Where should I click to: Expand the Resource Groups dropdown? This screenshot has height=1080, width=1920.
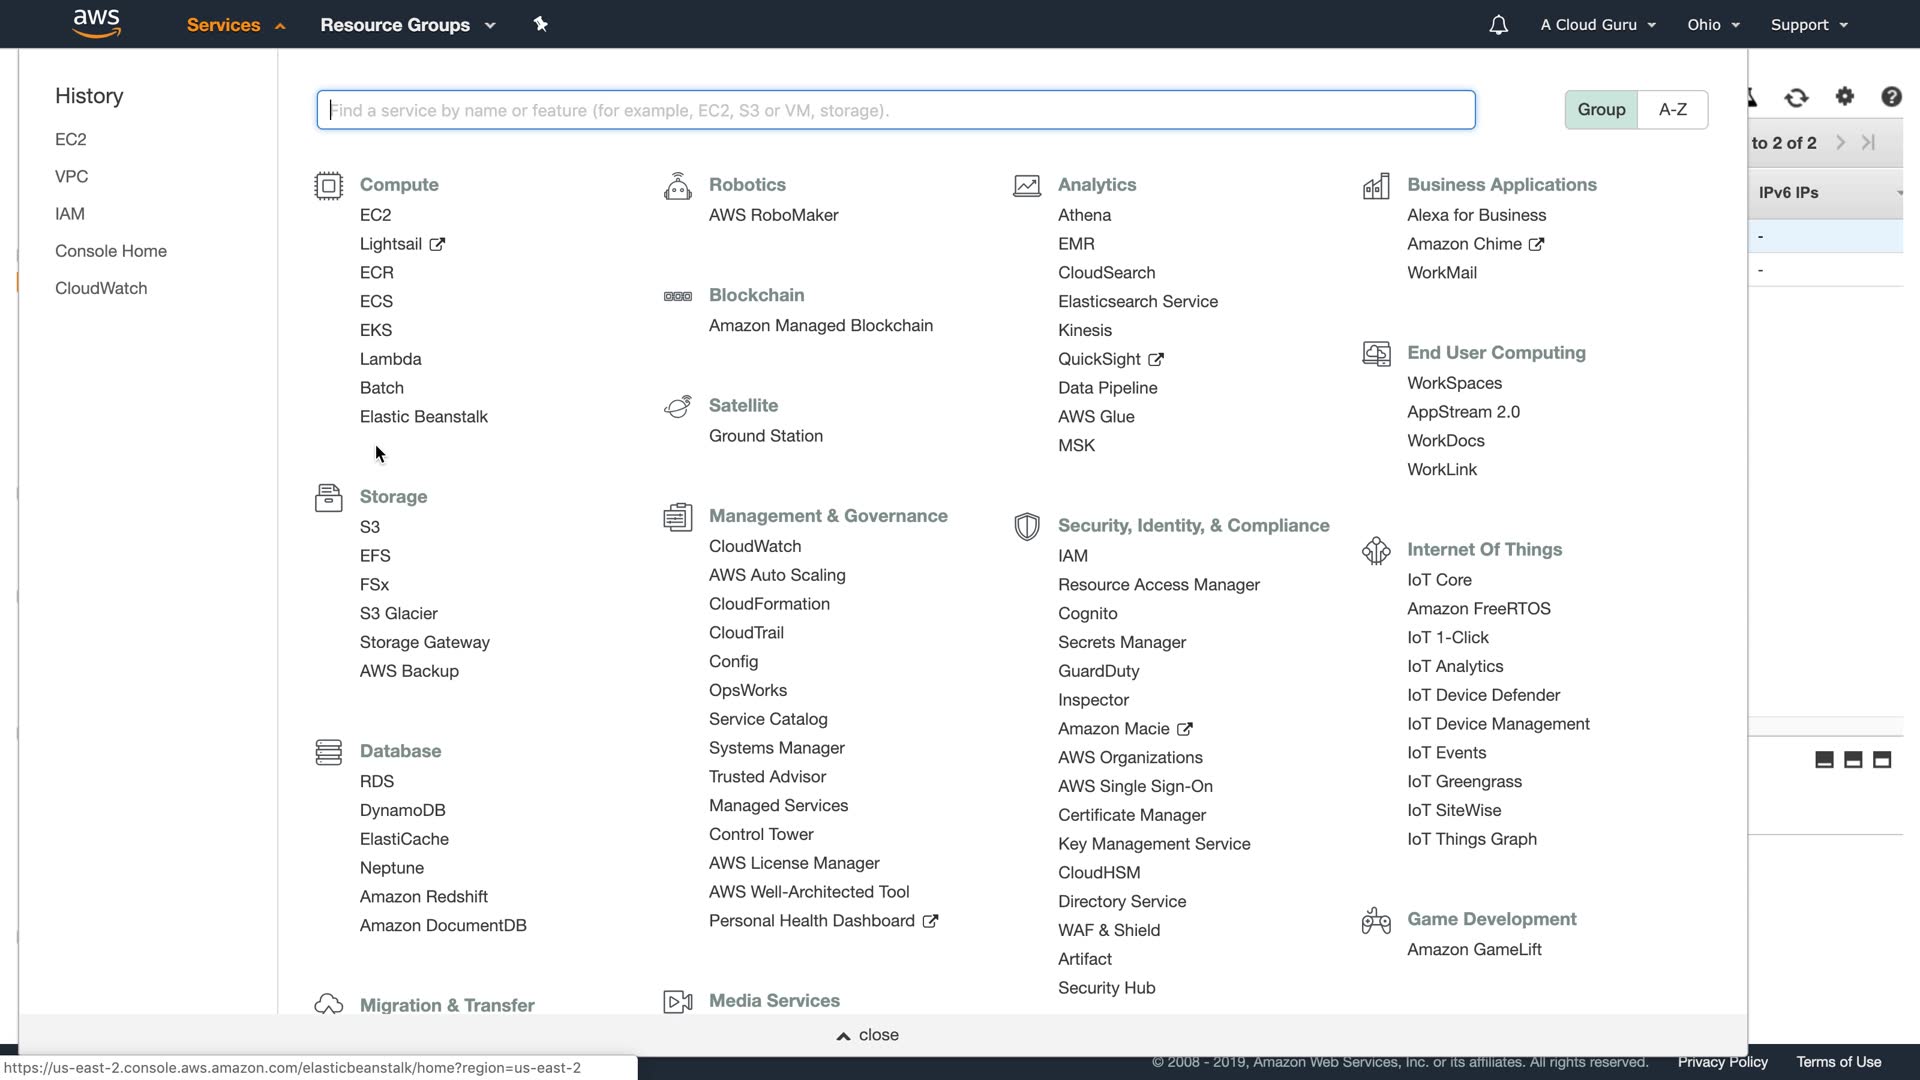407,25
